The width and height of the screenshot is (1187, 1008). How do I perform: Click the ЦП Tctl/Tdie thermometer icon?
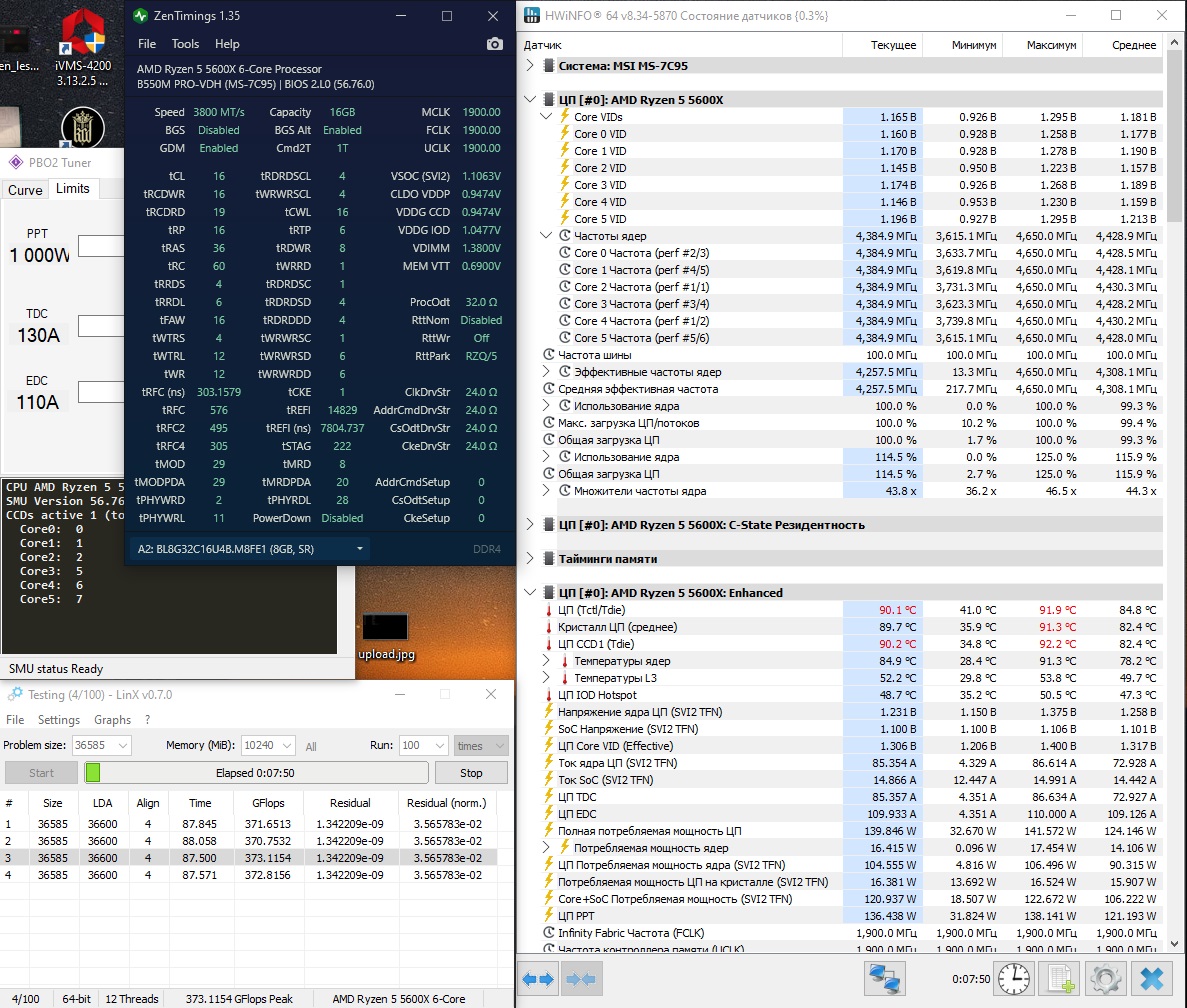tap(549, 610)
